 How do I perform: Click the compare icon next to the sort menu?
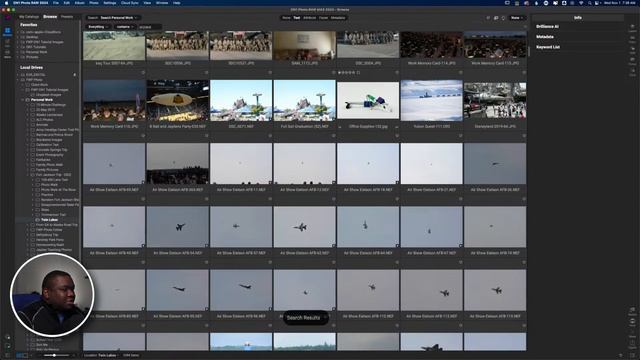pos(496,18)
